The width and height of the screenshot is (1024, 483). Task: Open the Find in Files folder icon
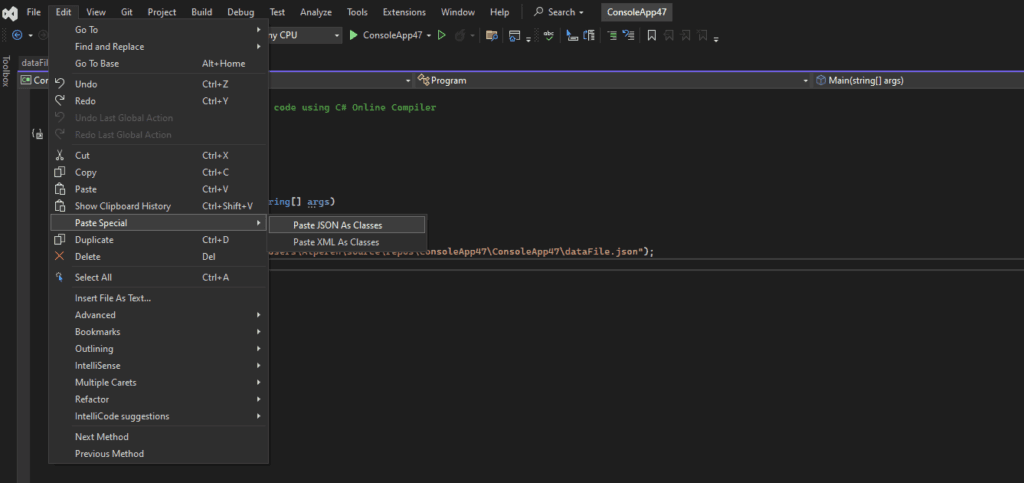492,35
